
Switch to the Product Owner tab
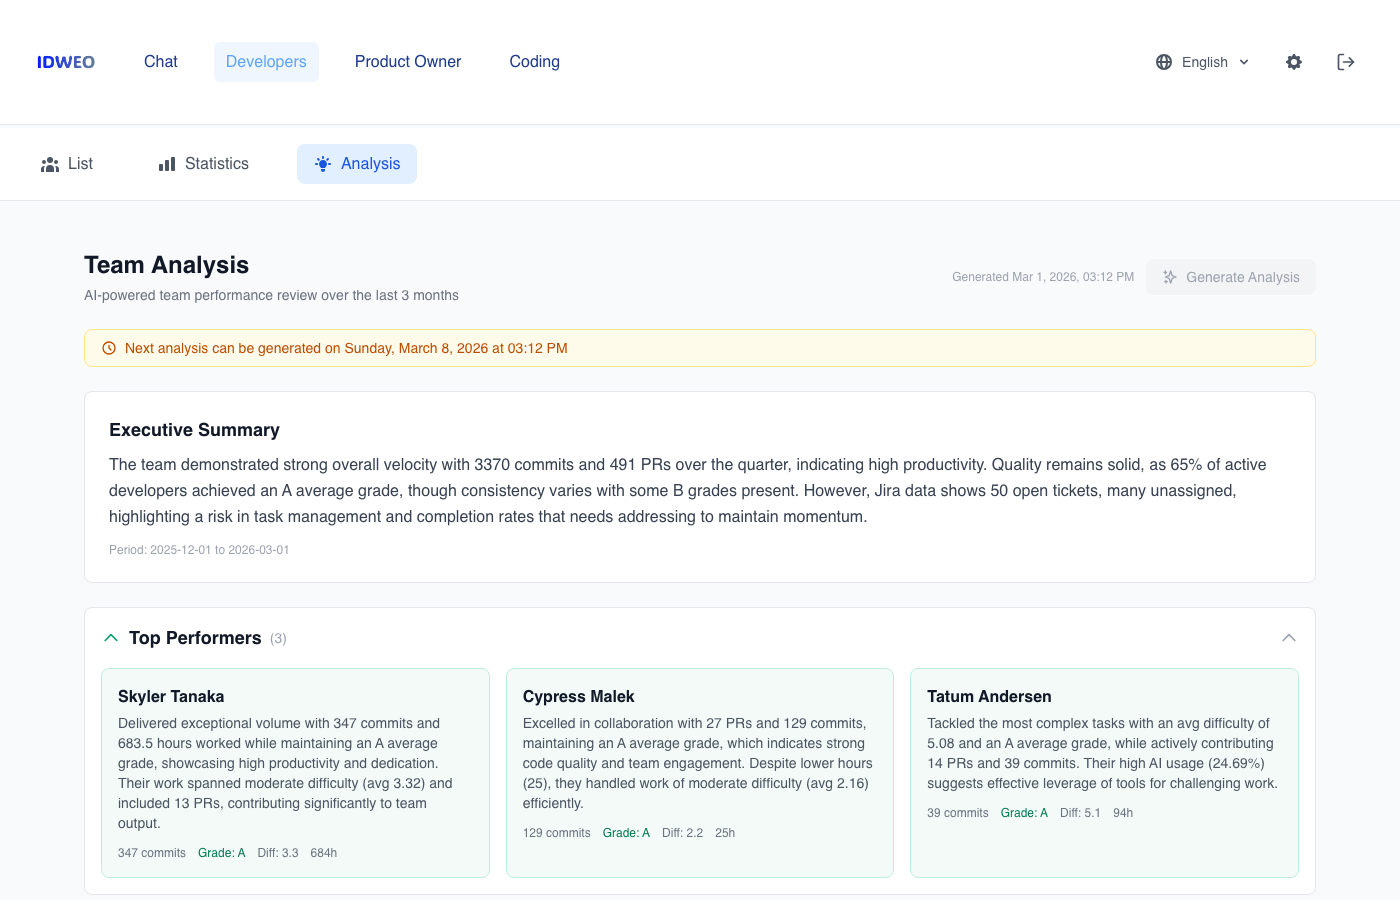pos(408,62)
